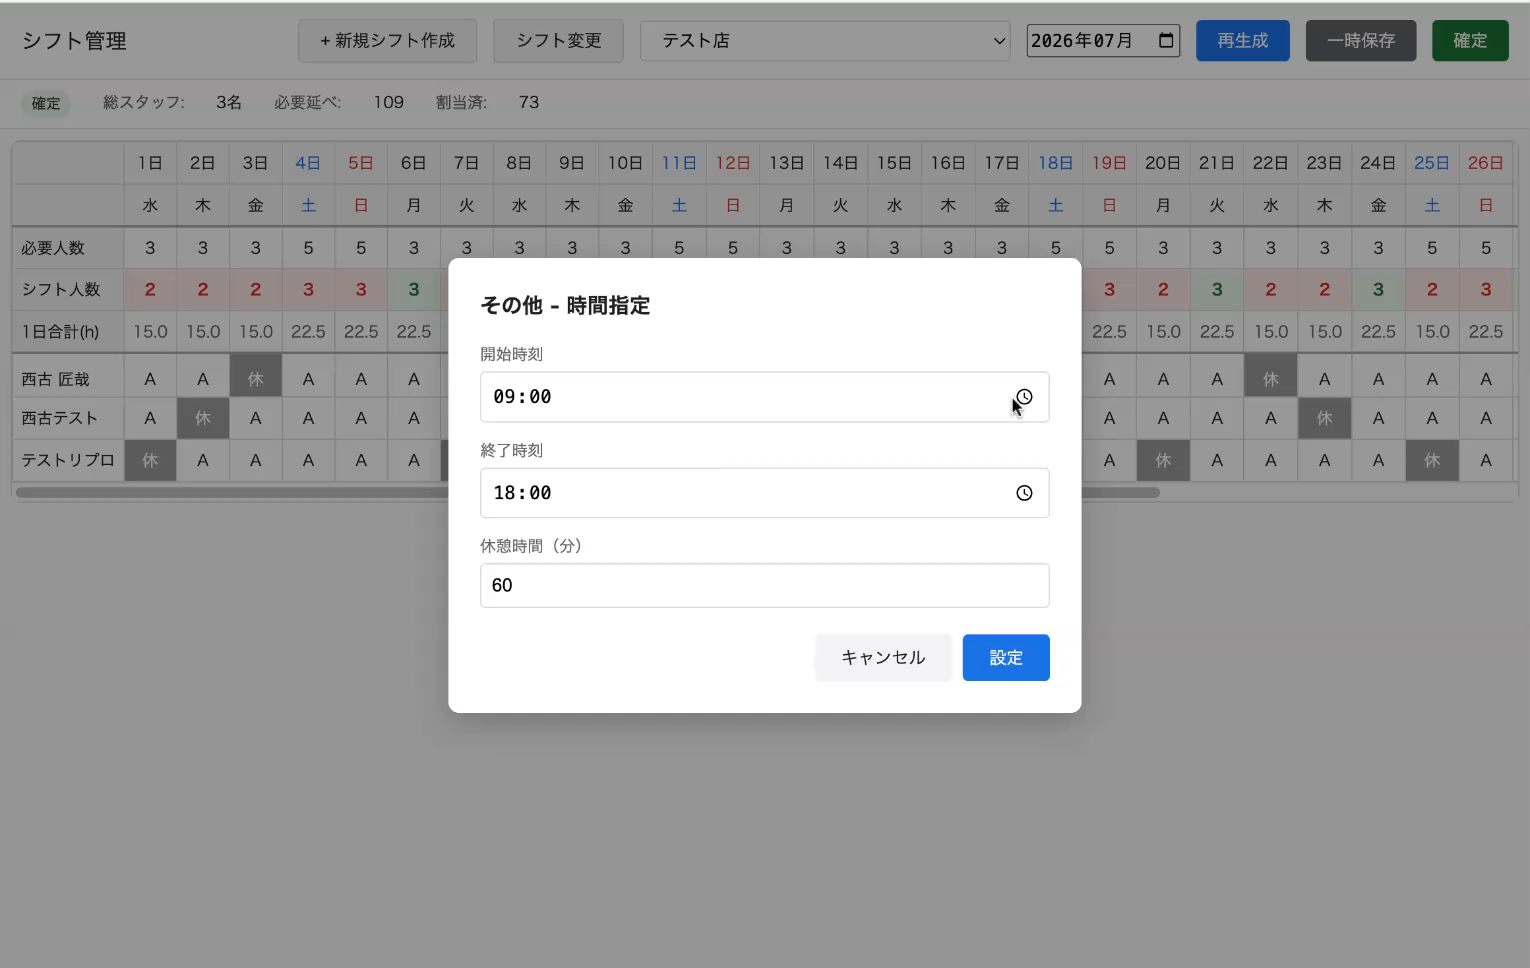1530x968 pixels.
Task: Open clock picker for 終了時刻
Action: 1024,493
